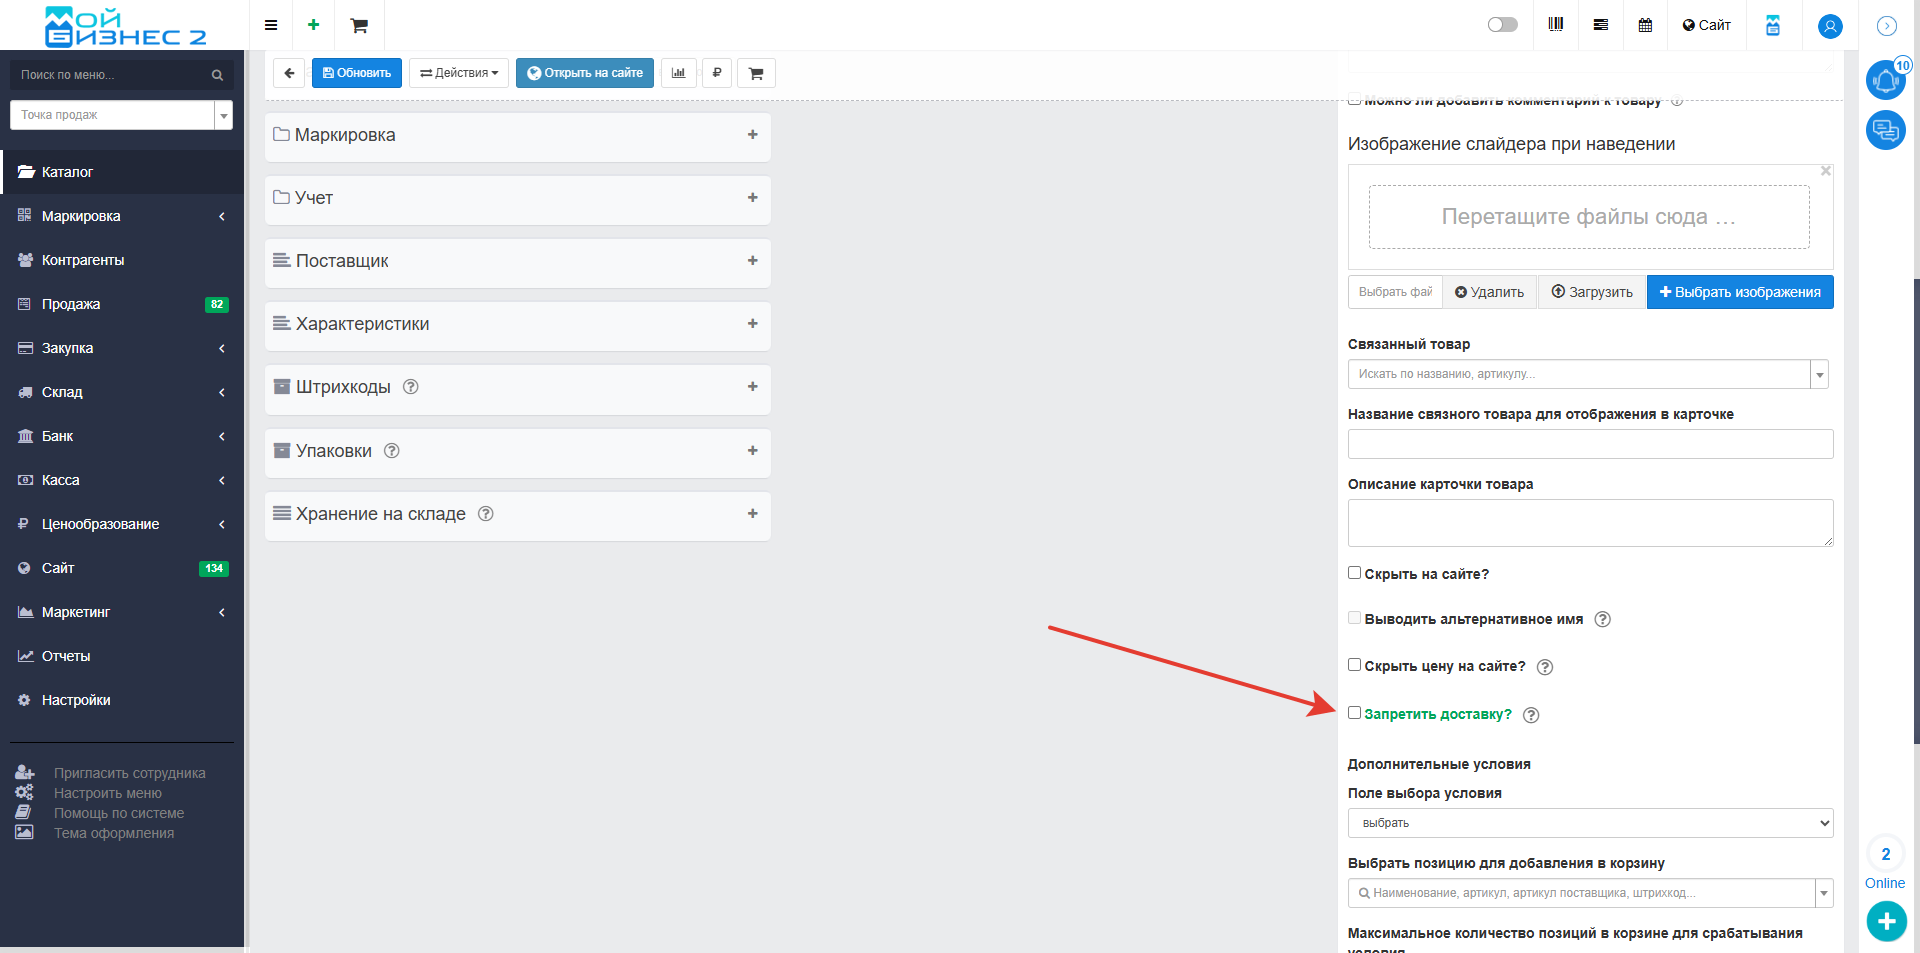This screenshot has width=1920, height=953.
Task: Open the notifications bell icon
Action: [x=1885, y=80]
